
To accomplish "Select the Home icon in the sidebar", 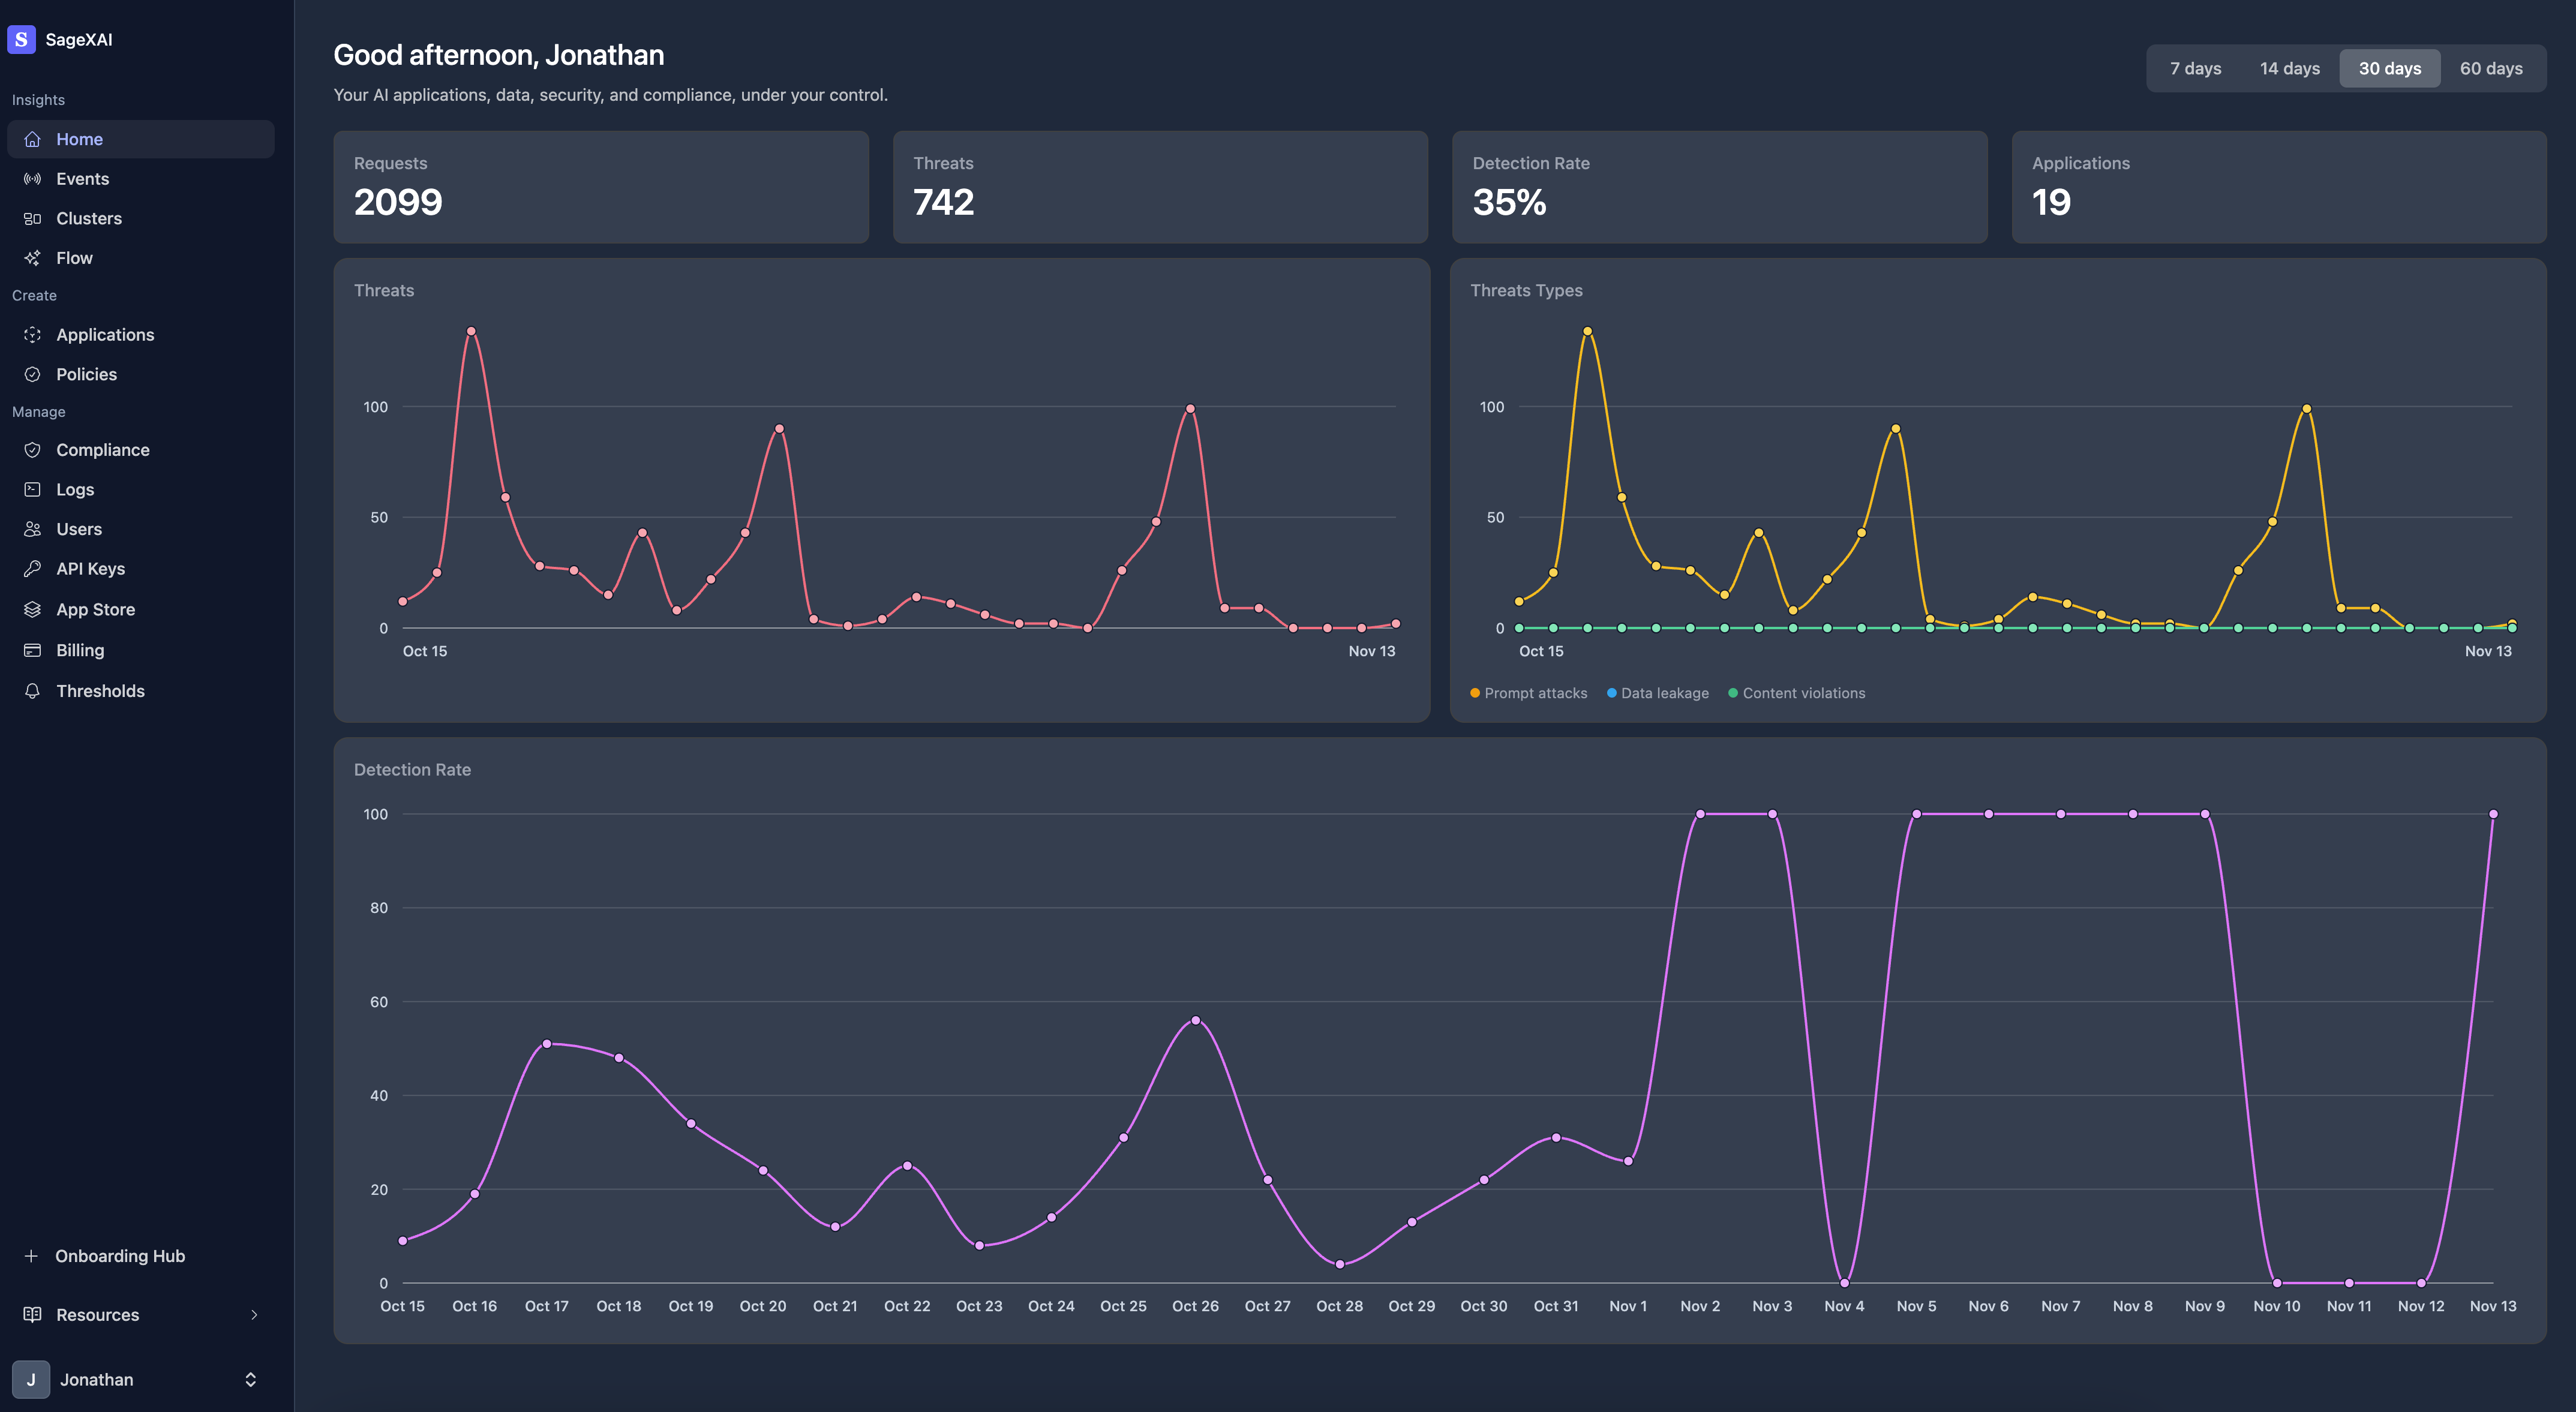I will (x=33, y=139).
